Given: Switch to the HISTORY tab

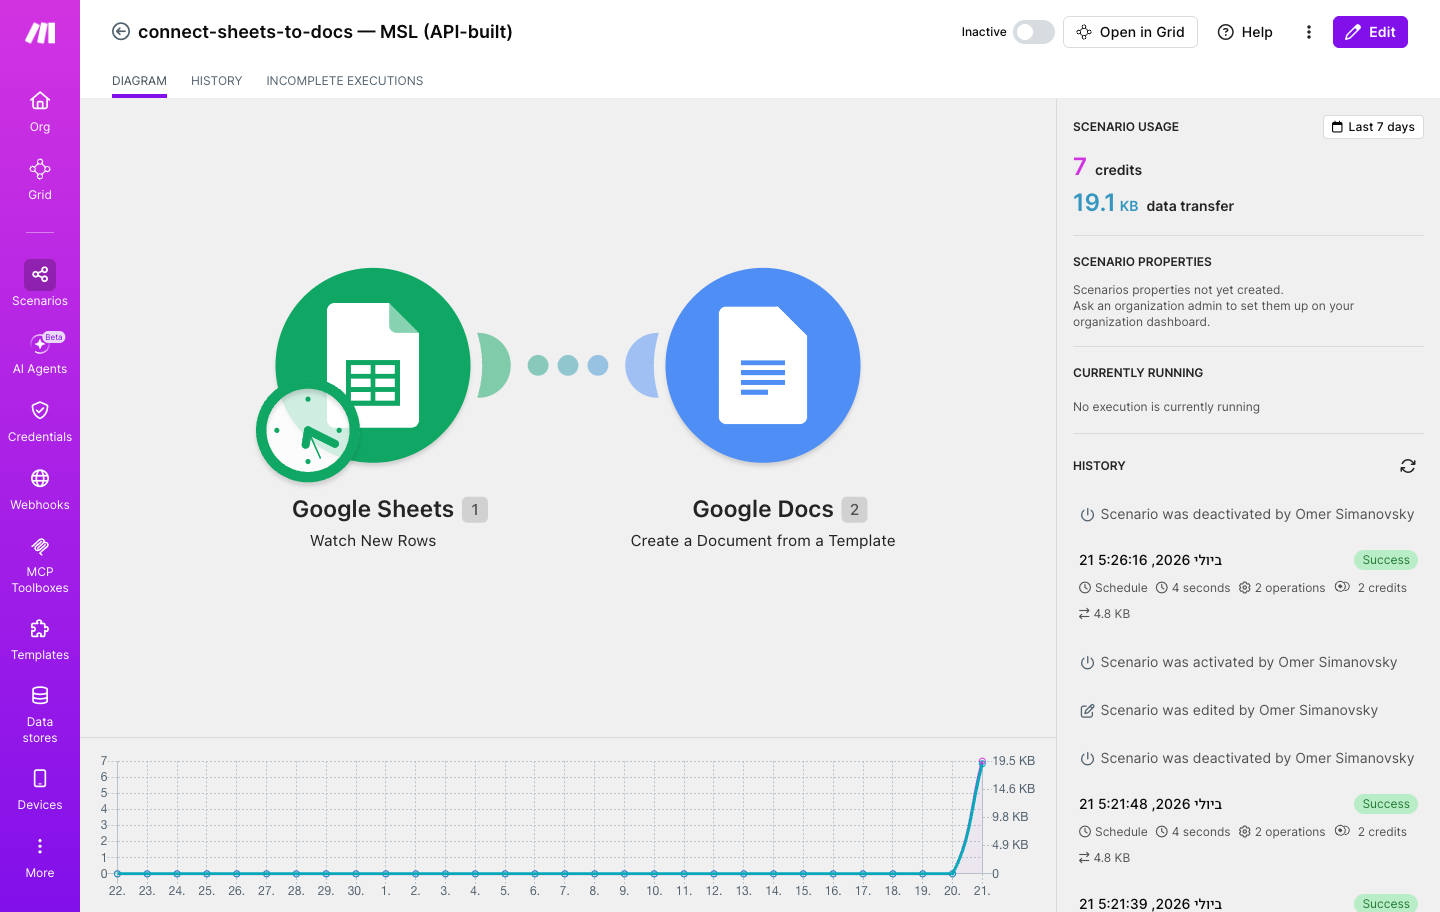Looking at the screenshot, I should click(217, 81).
